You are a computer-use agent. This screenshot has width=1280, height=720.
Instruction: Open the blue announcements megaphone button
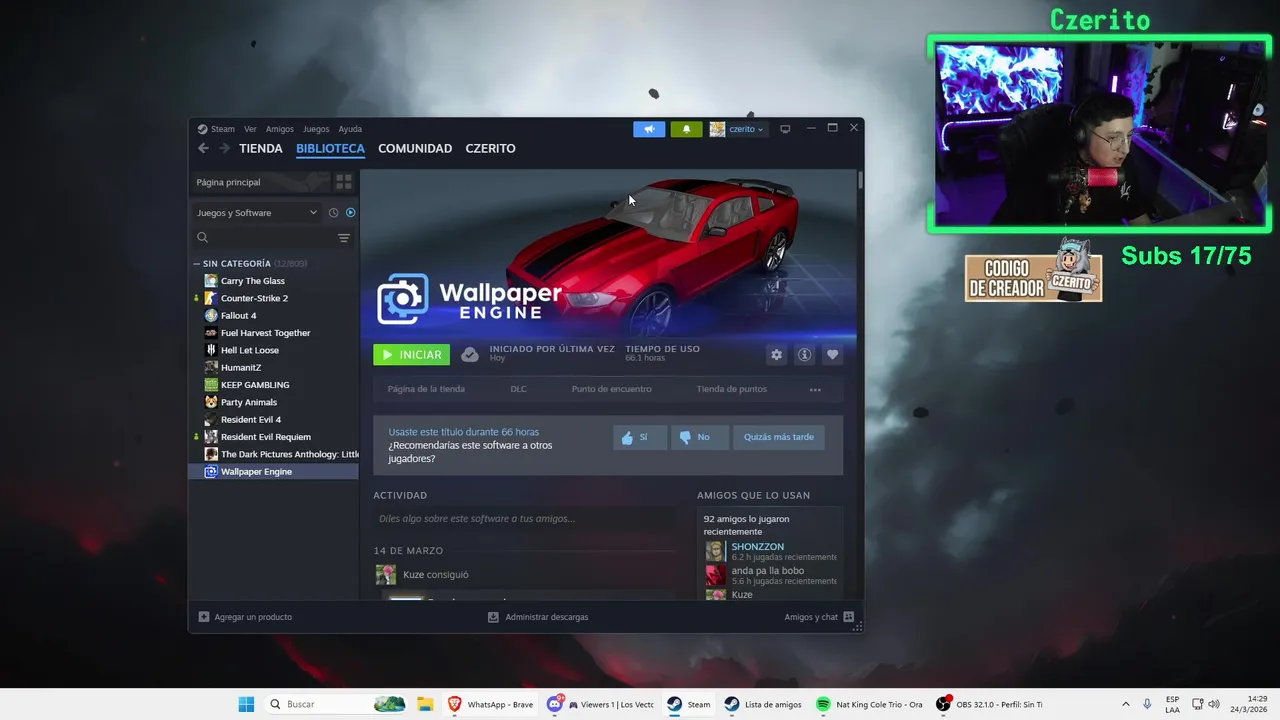(649, 129)
